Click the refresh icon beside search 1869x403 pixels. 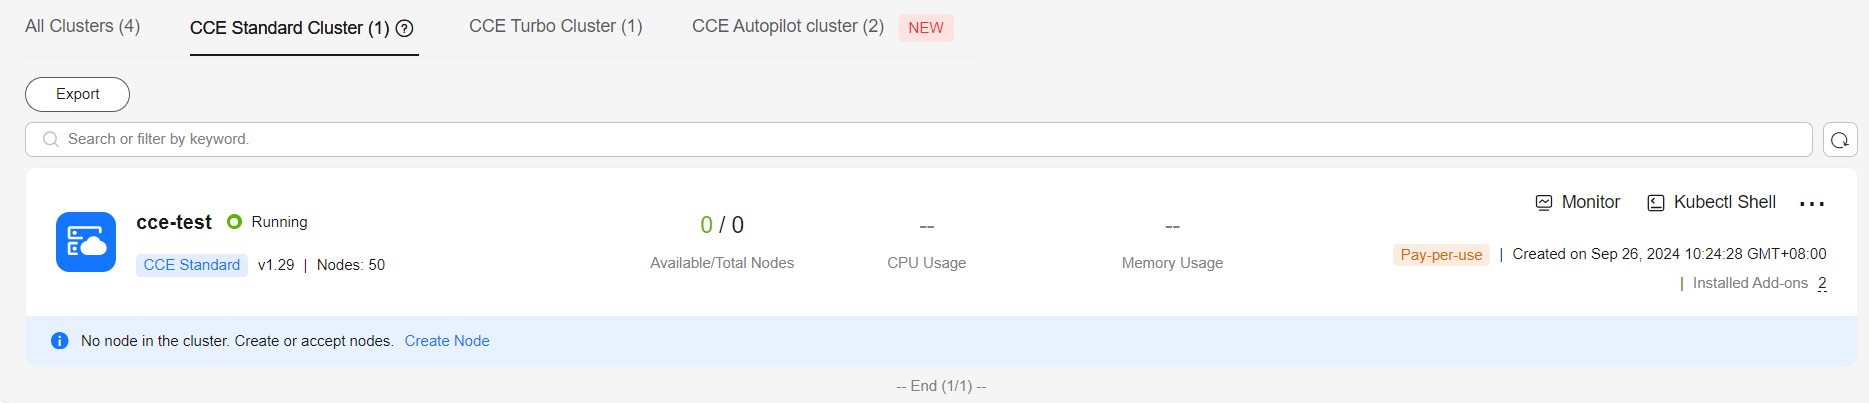coord(1840,140)
